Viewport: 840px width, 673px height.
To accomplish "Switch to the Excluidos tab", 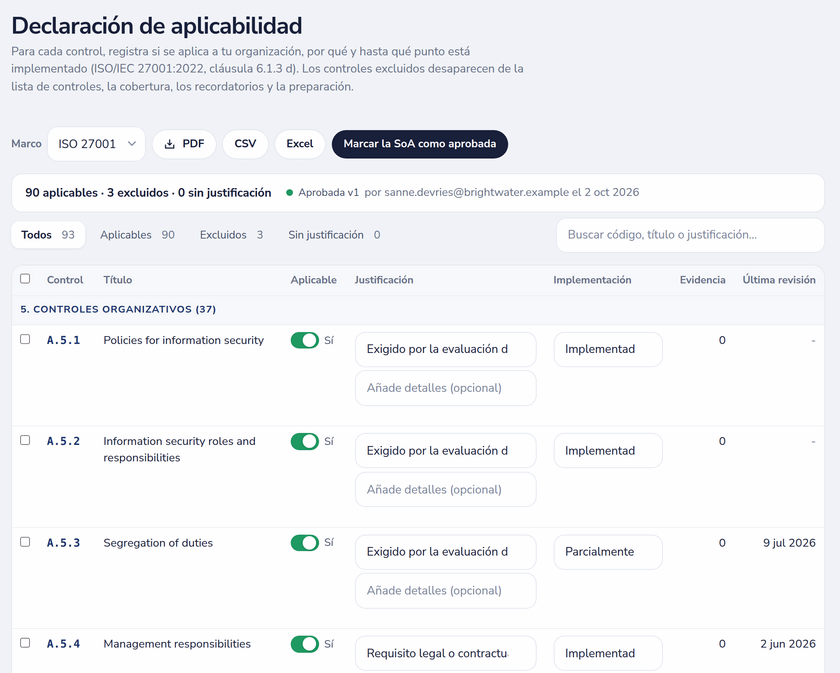I will (231, 235).
